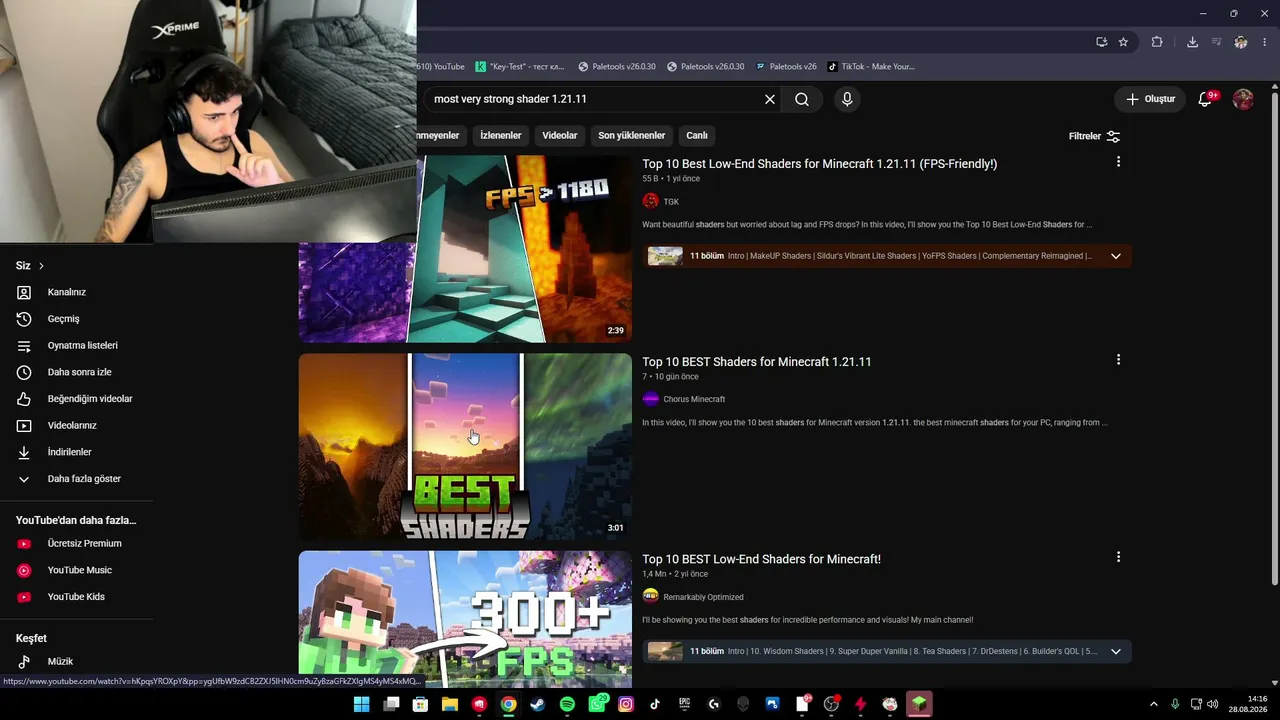This screenshot has width=1280, height=720.
Task: Open options for Top 10 BEST Shaders 1.21.11
Action: coord(1118,360)
